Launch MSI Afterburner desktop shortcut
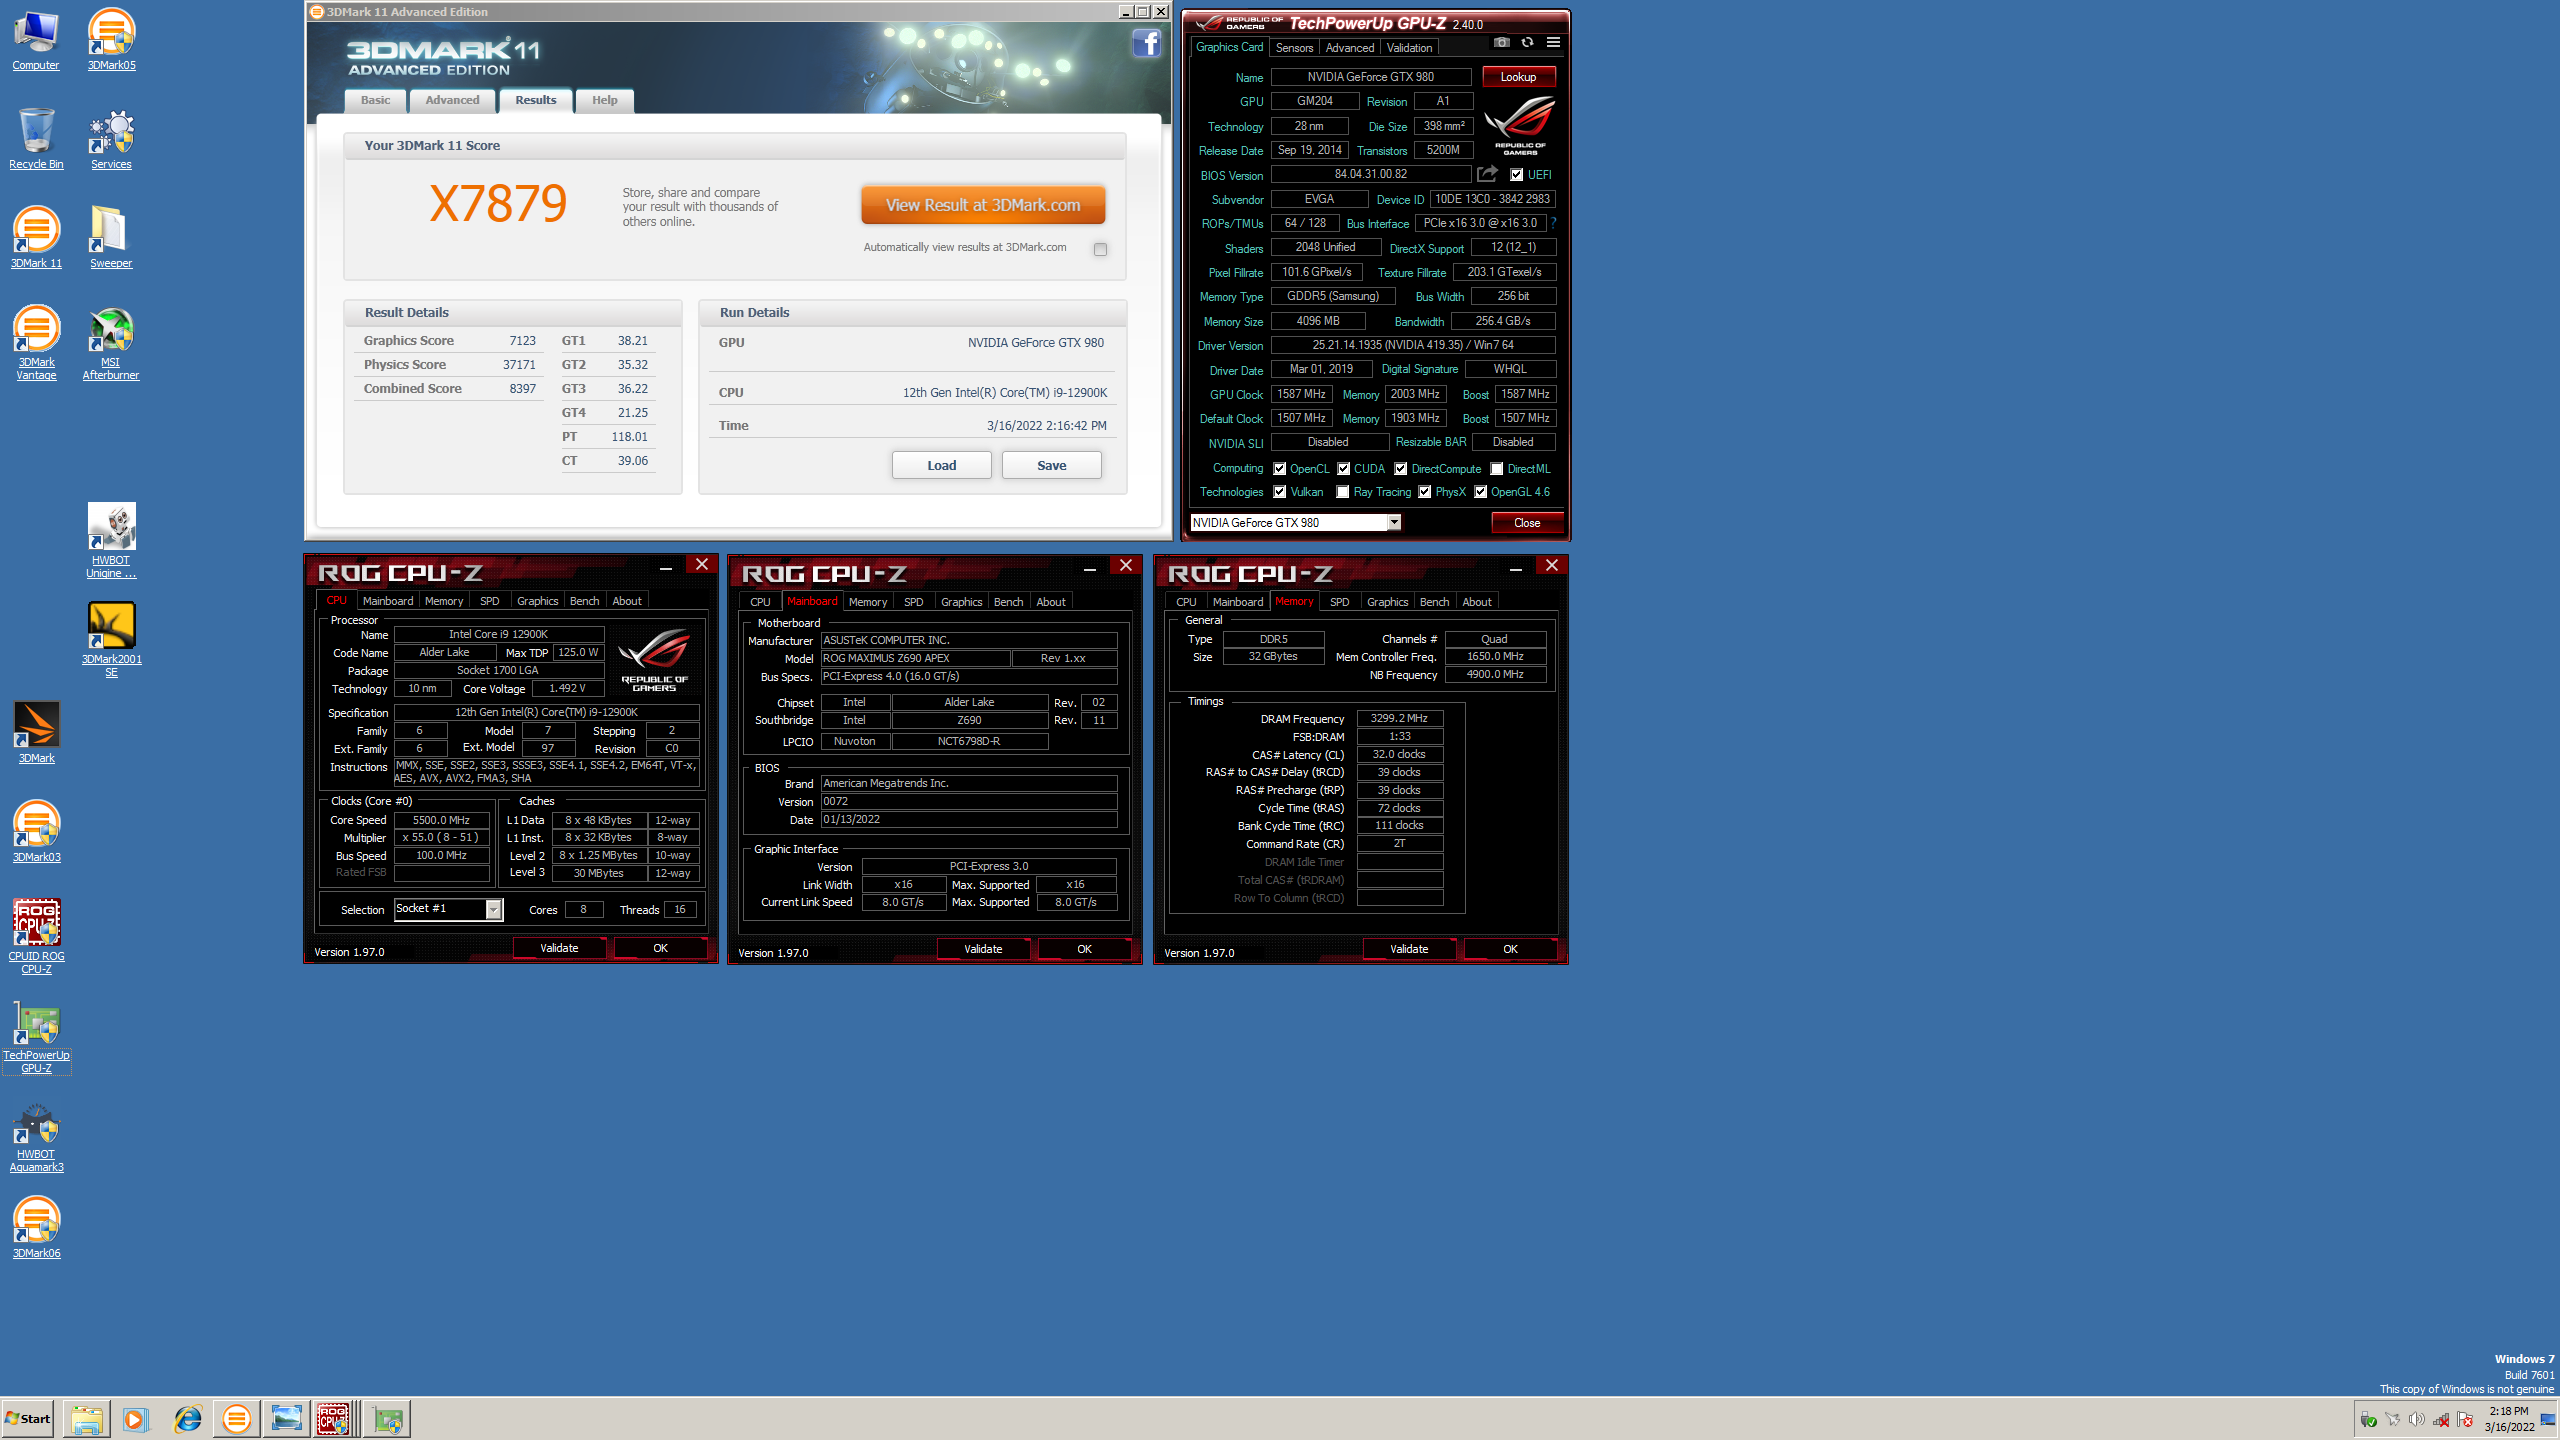The height and width of the screenshot is (1440, 2560). point(111,343)
